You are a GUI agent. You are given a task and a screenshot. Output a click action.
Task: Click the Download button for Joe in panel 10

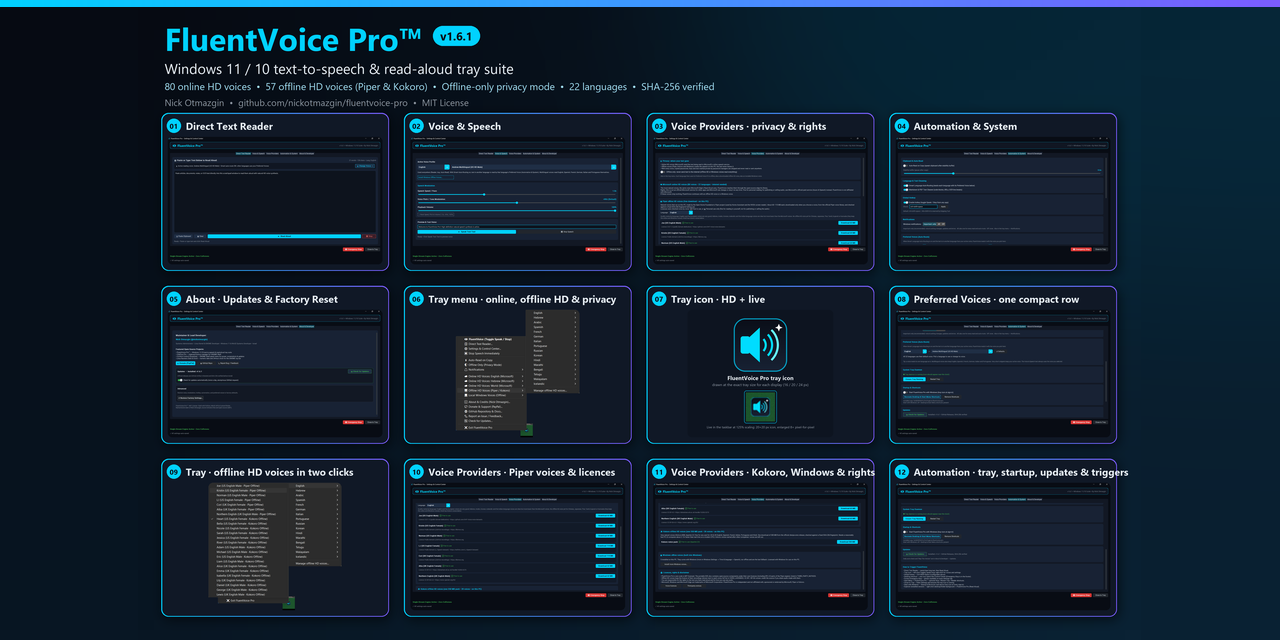tap(606, 515)
